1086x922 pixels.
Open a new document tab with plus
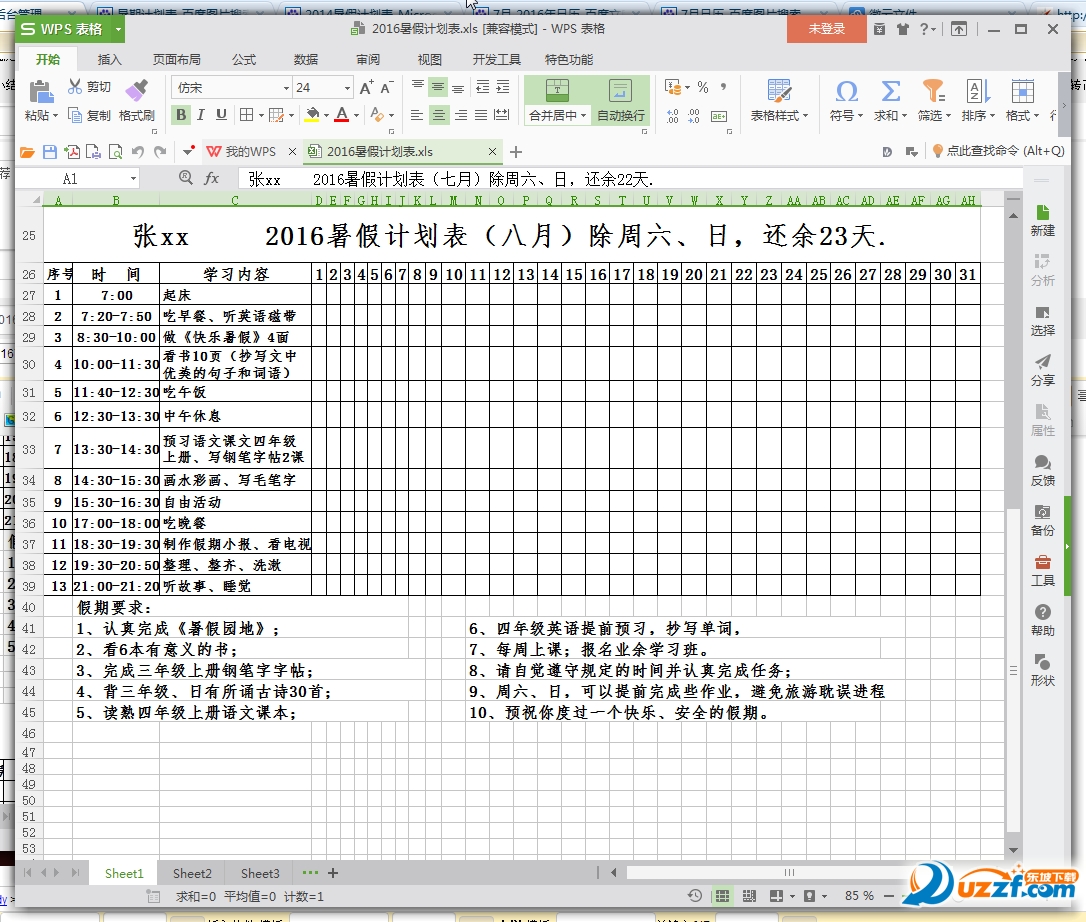click(516, 152)
